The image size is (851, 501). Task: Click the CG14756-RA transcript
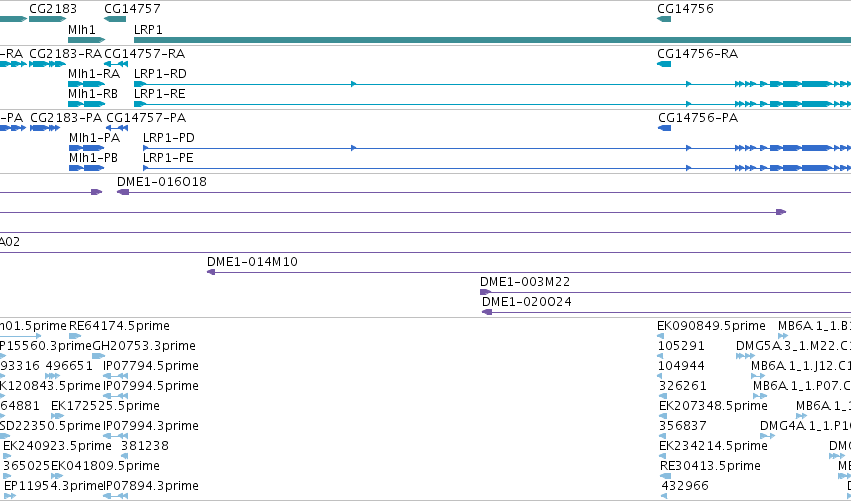point(664,64)
